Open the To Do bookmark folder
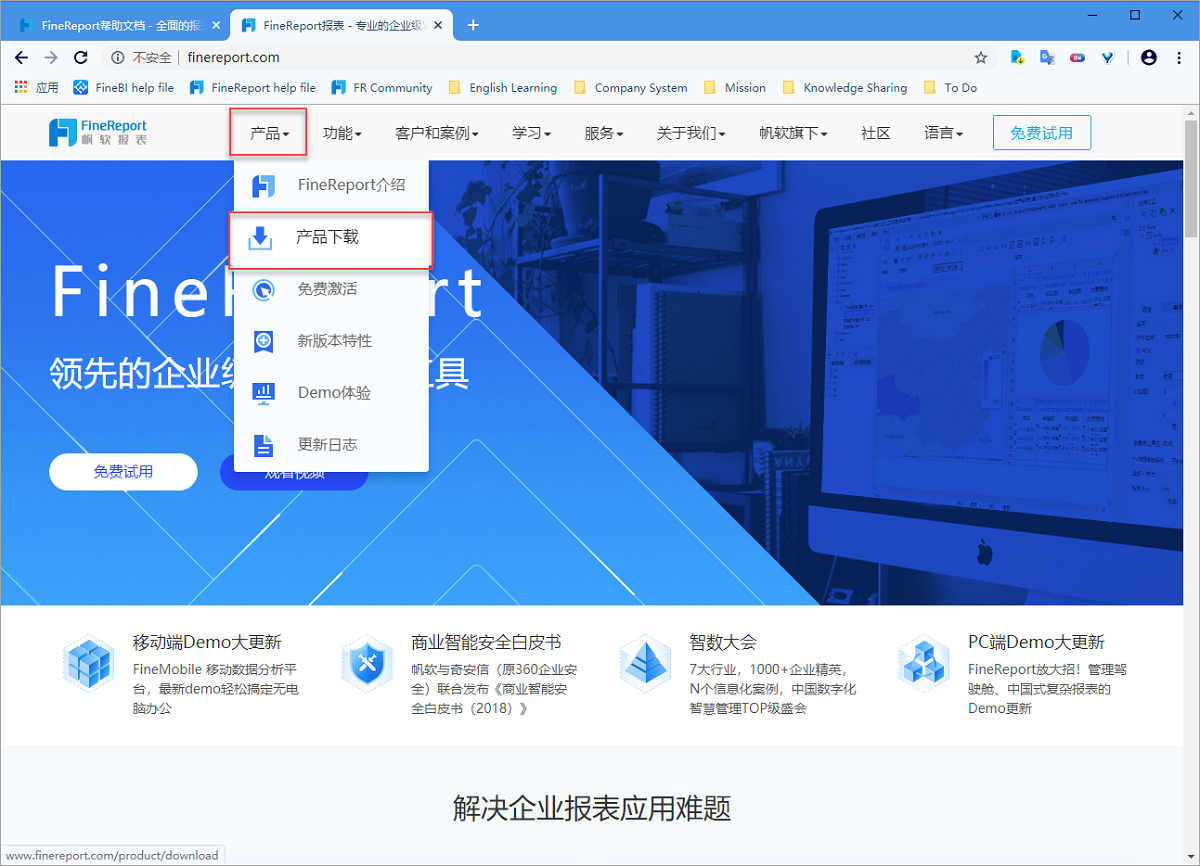The width and height of the screenshot is (1200, 866). [950, 88]
